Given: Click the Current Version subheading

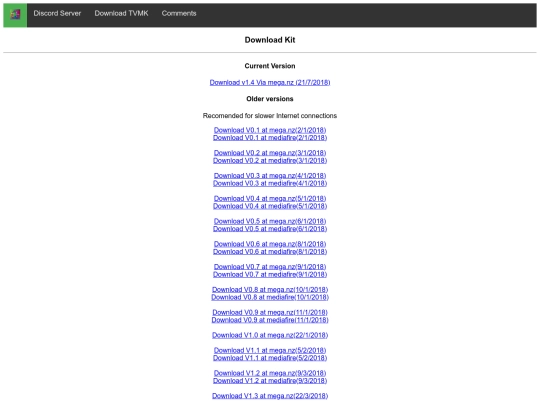Looking at the screenshot, I should (x=270, y=66).
